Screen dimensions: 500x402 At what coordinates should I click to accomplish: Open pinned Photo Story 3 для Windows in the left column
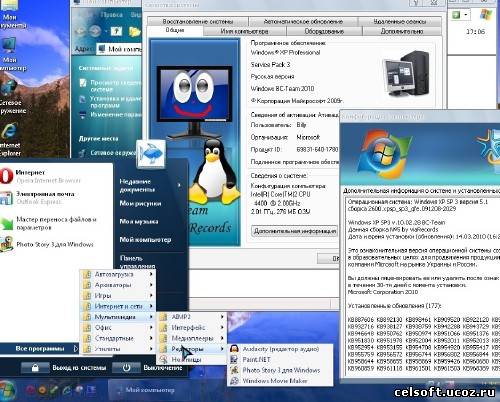tap(47, 244)
